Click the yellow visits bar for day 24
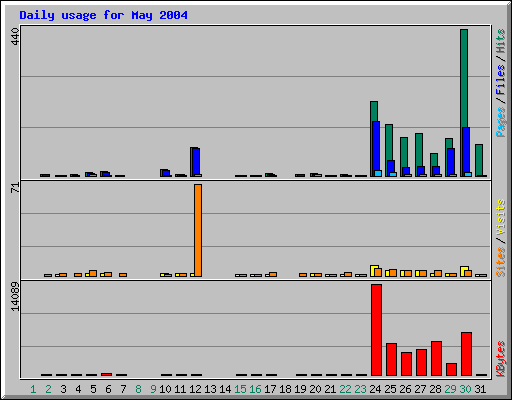The height and width of the screenshot is (400, 512). click(373, 271)
